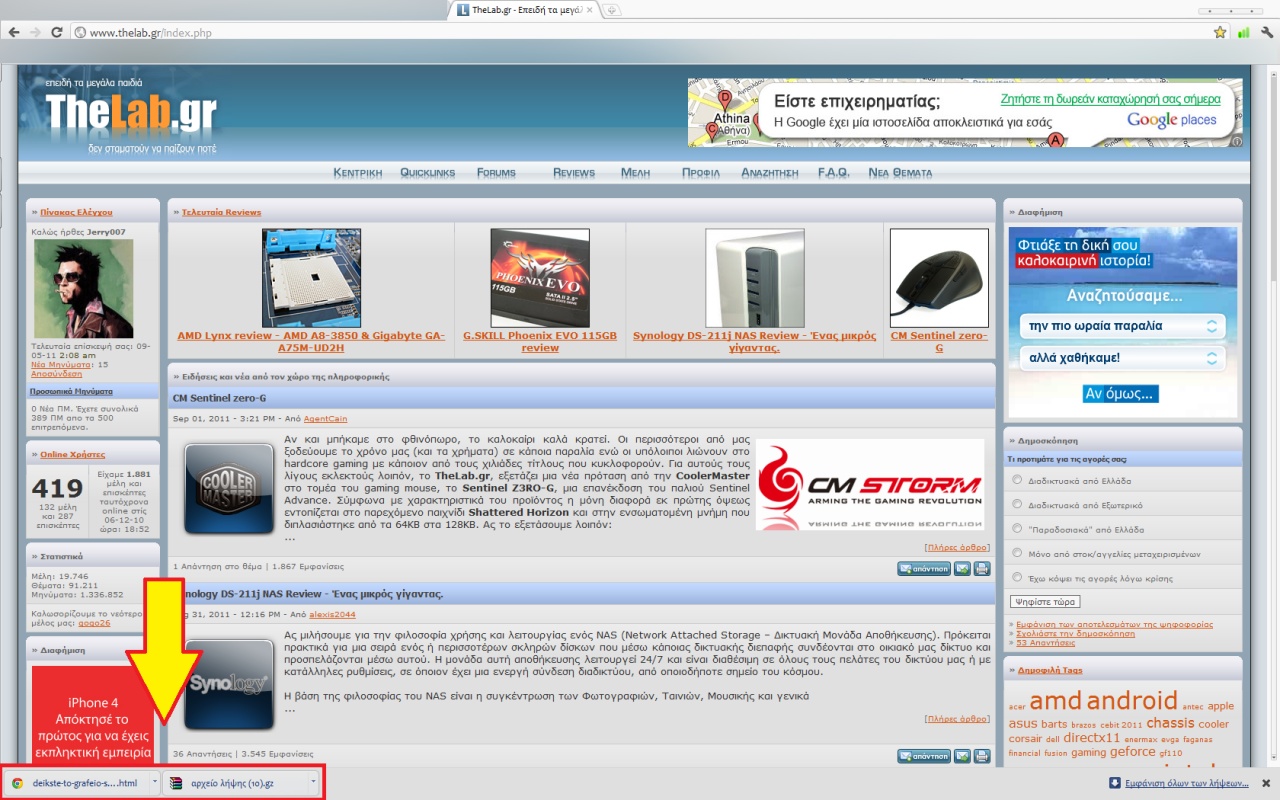Select poll option 'Διαδικτυακά από Ελλάδα'
Screen dimensions: 1280x800
coord(1017,481)
